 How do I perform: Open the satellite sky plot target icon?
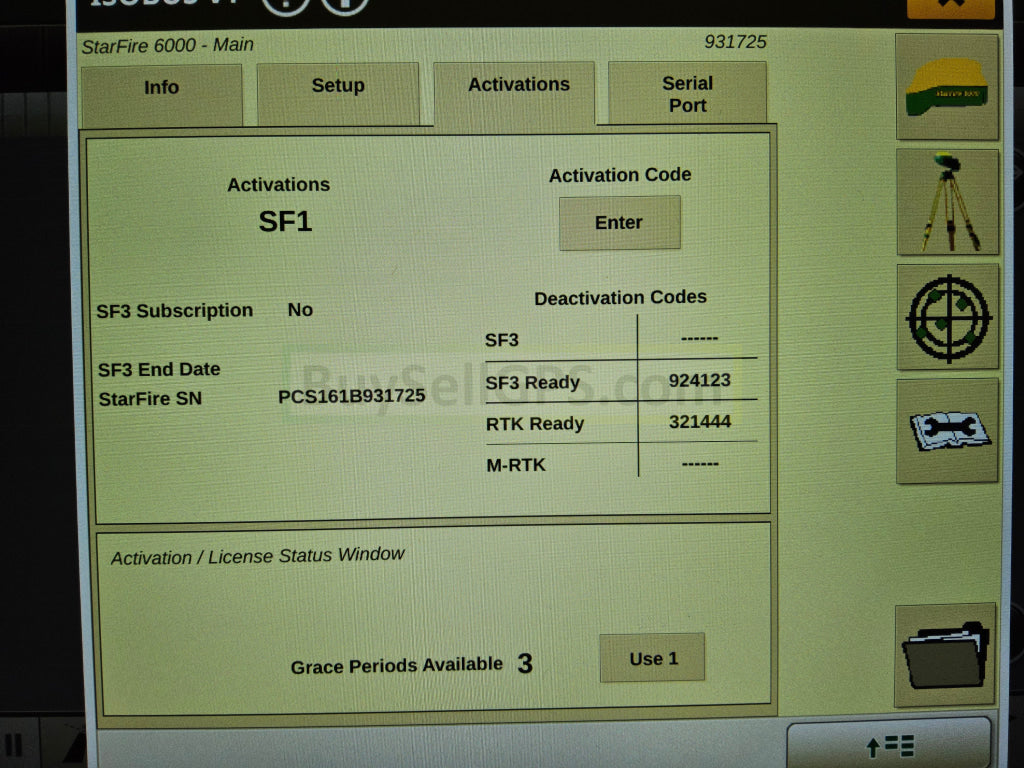click(948, 317)
